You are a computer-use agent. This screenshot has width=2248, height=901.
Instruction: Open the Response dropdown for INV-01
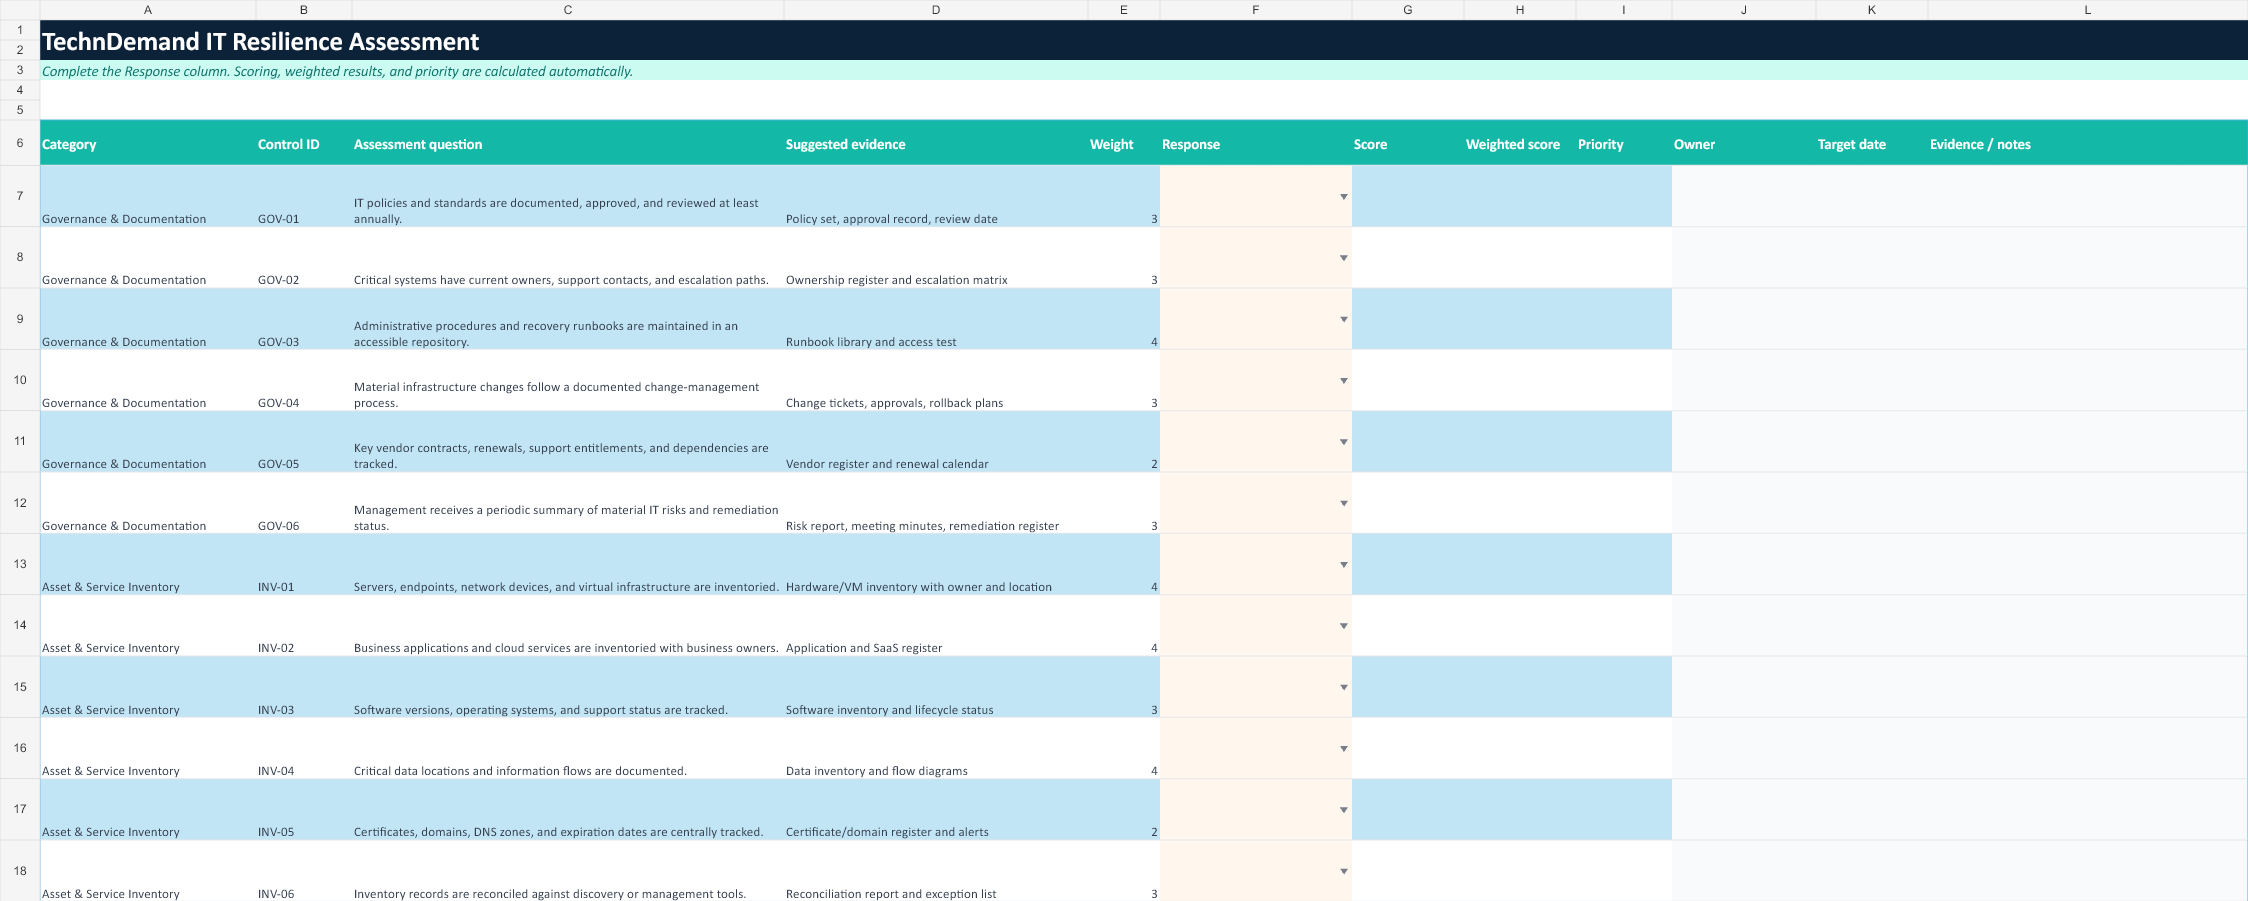(x=1343, y=565)
